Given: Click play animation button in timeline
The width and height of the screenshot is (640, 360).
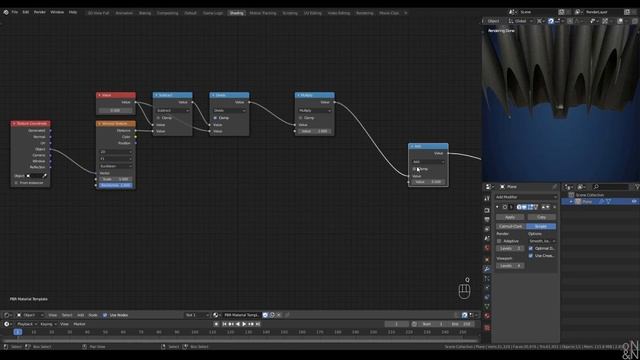Looking at the screenshot, I should 244,324.
